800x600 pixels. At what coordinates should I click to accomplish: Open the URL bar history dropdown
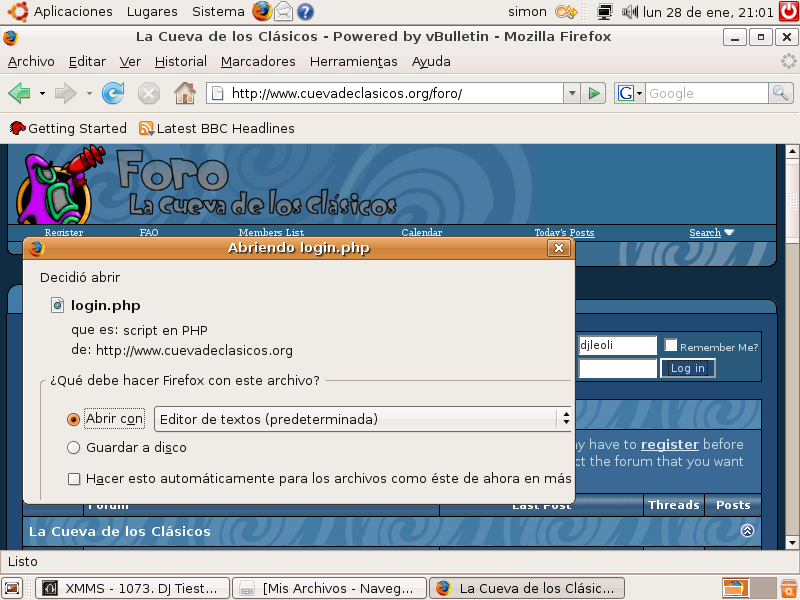[572, 93]
